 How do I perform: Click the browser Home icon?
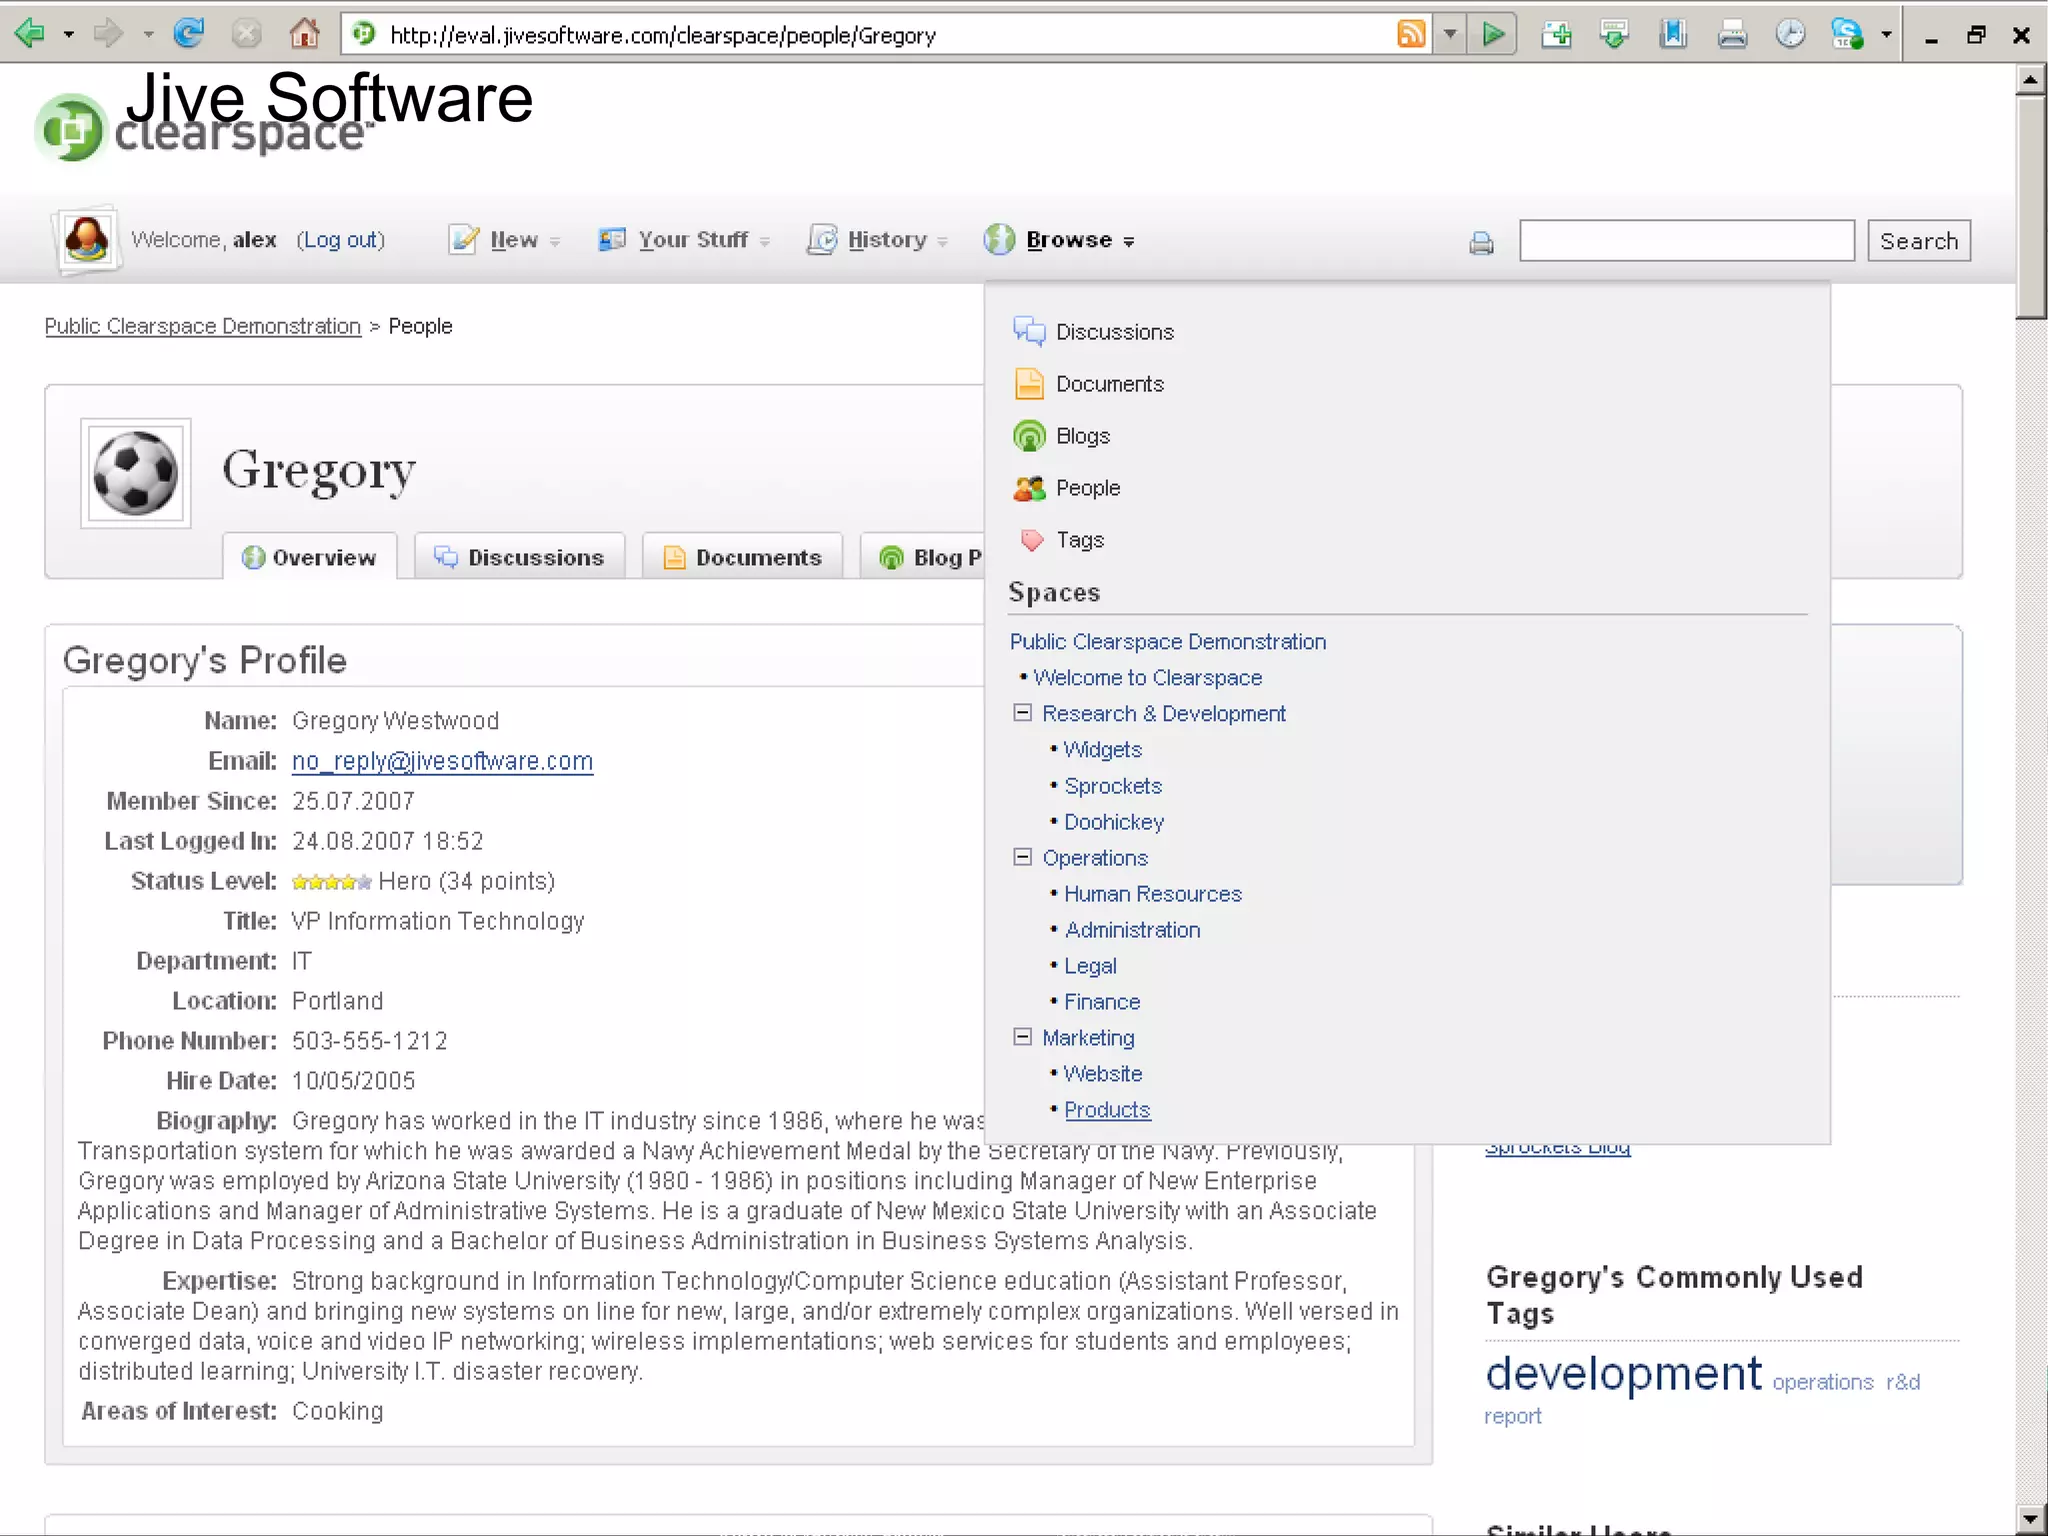(x=304, y=34)
